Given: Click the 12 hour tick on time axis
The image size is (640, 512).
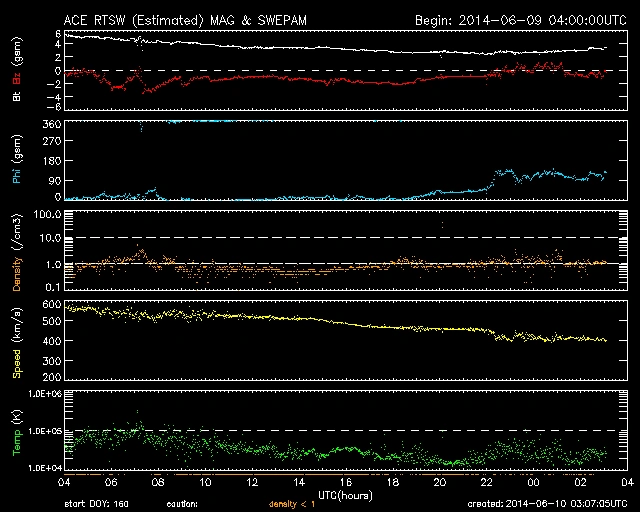Looking at the screenshot, I should [252, 482].
